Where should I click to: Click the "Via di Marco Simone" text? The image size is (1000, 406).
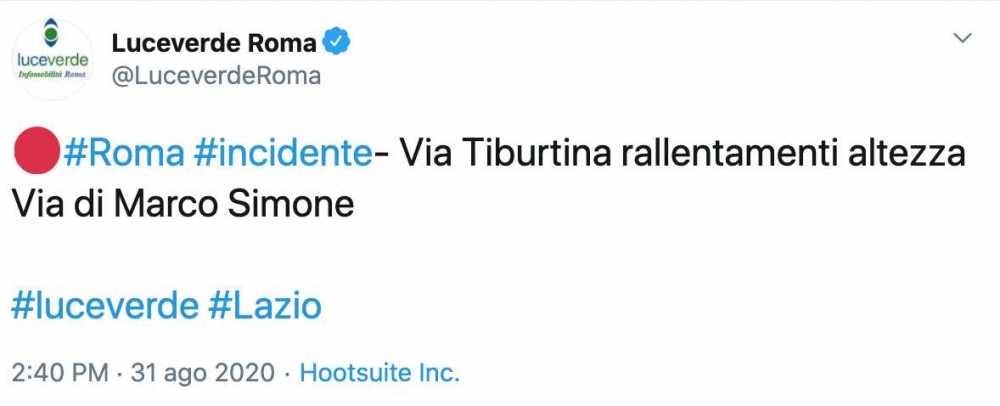coord(183,204)
